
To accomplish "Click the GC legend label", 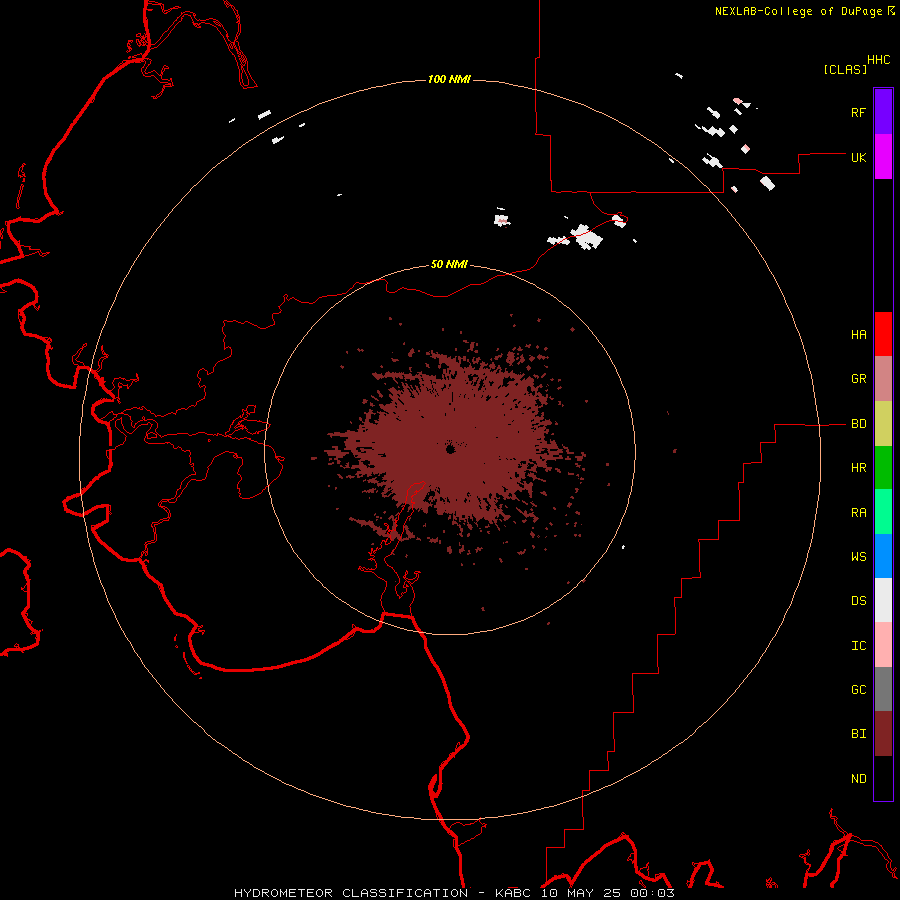I will click(x=858, y=690).
